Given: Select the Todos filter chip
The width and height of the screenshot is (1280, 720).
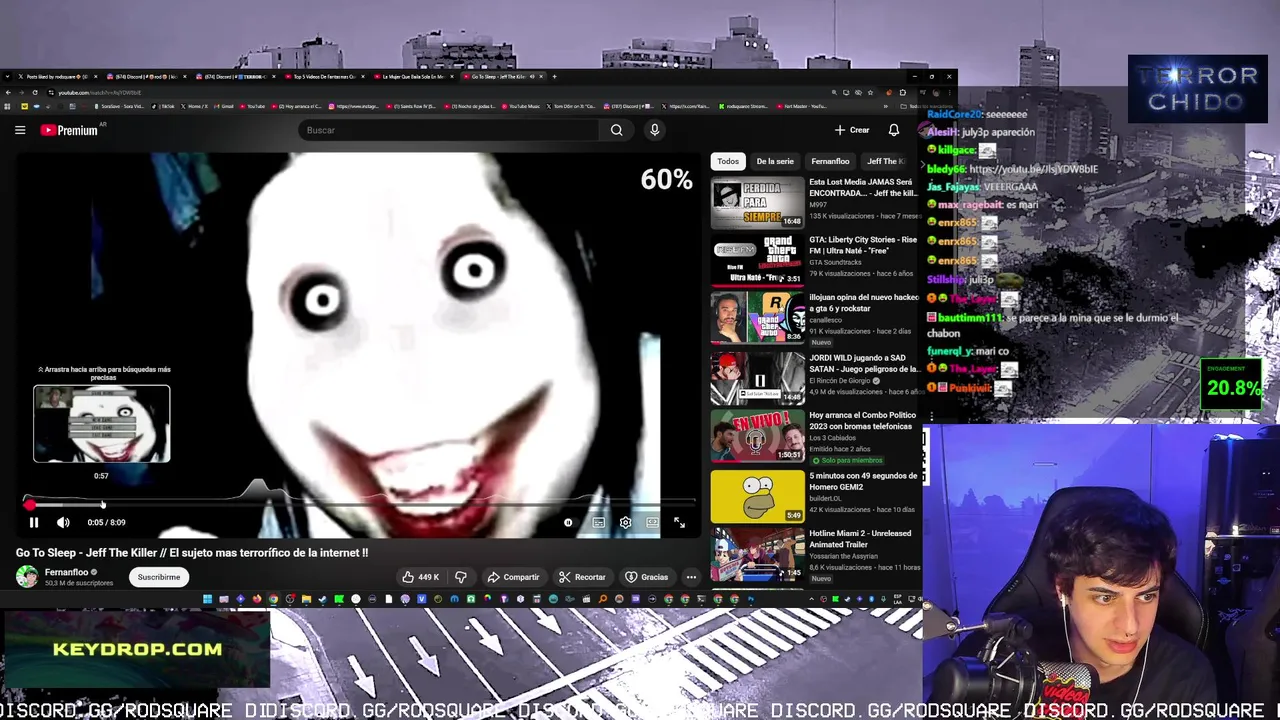Looking at the screenshot, I should click(728, 161).
